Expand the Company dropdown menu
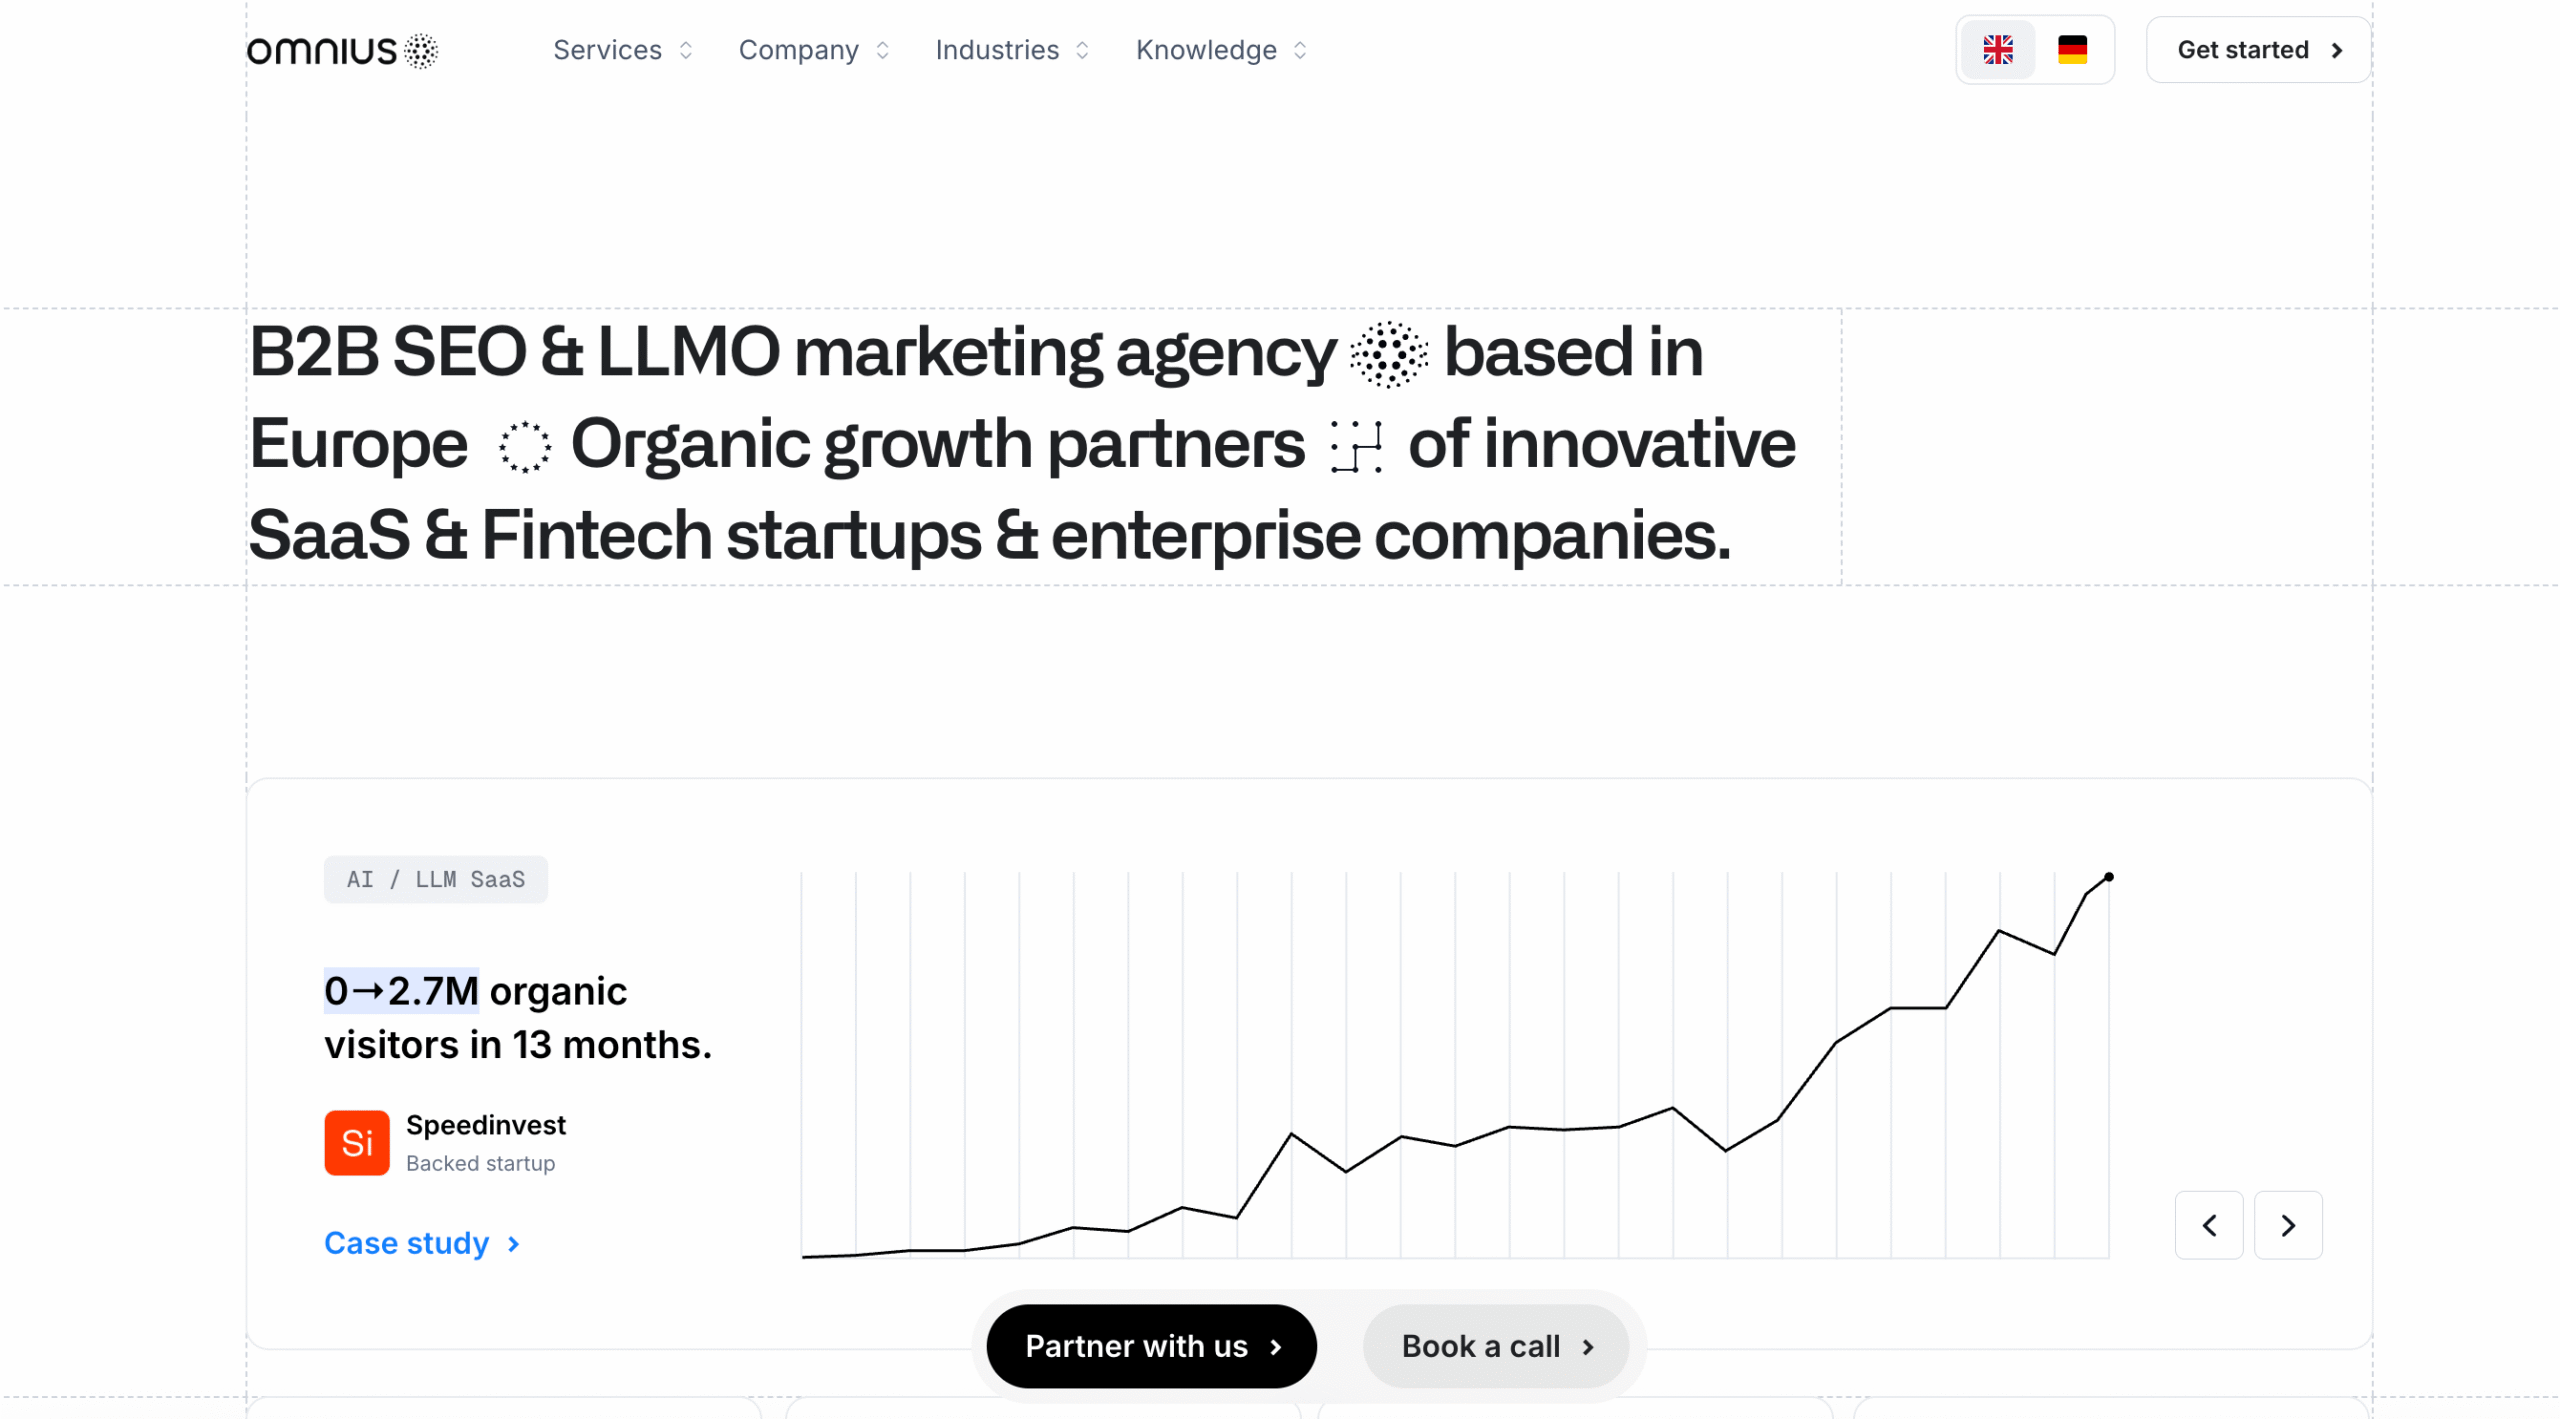This screenshot has width=2560, height=1419. 813,50
